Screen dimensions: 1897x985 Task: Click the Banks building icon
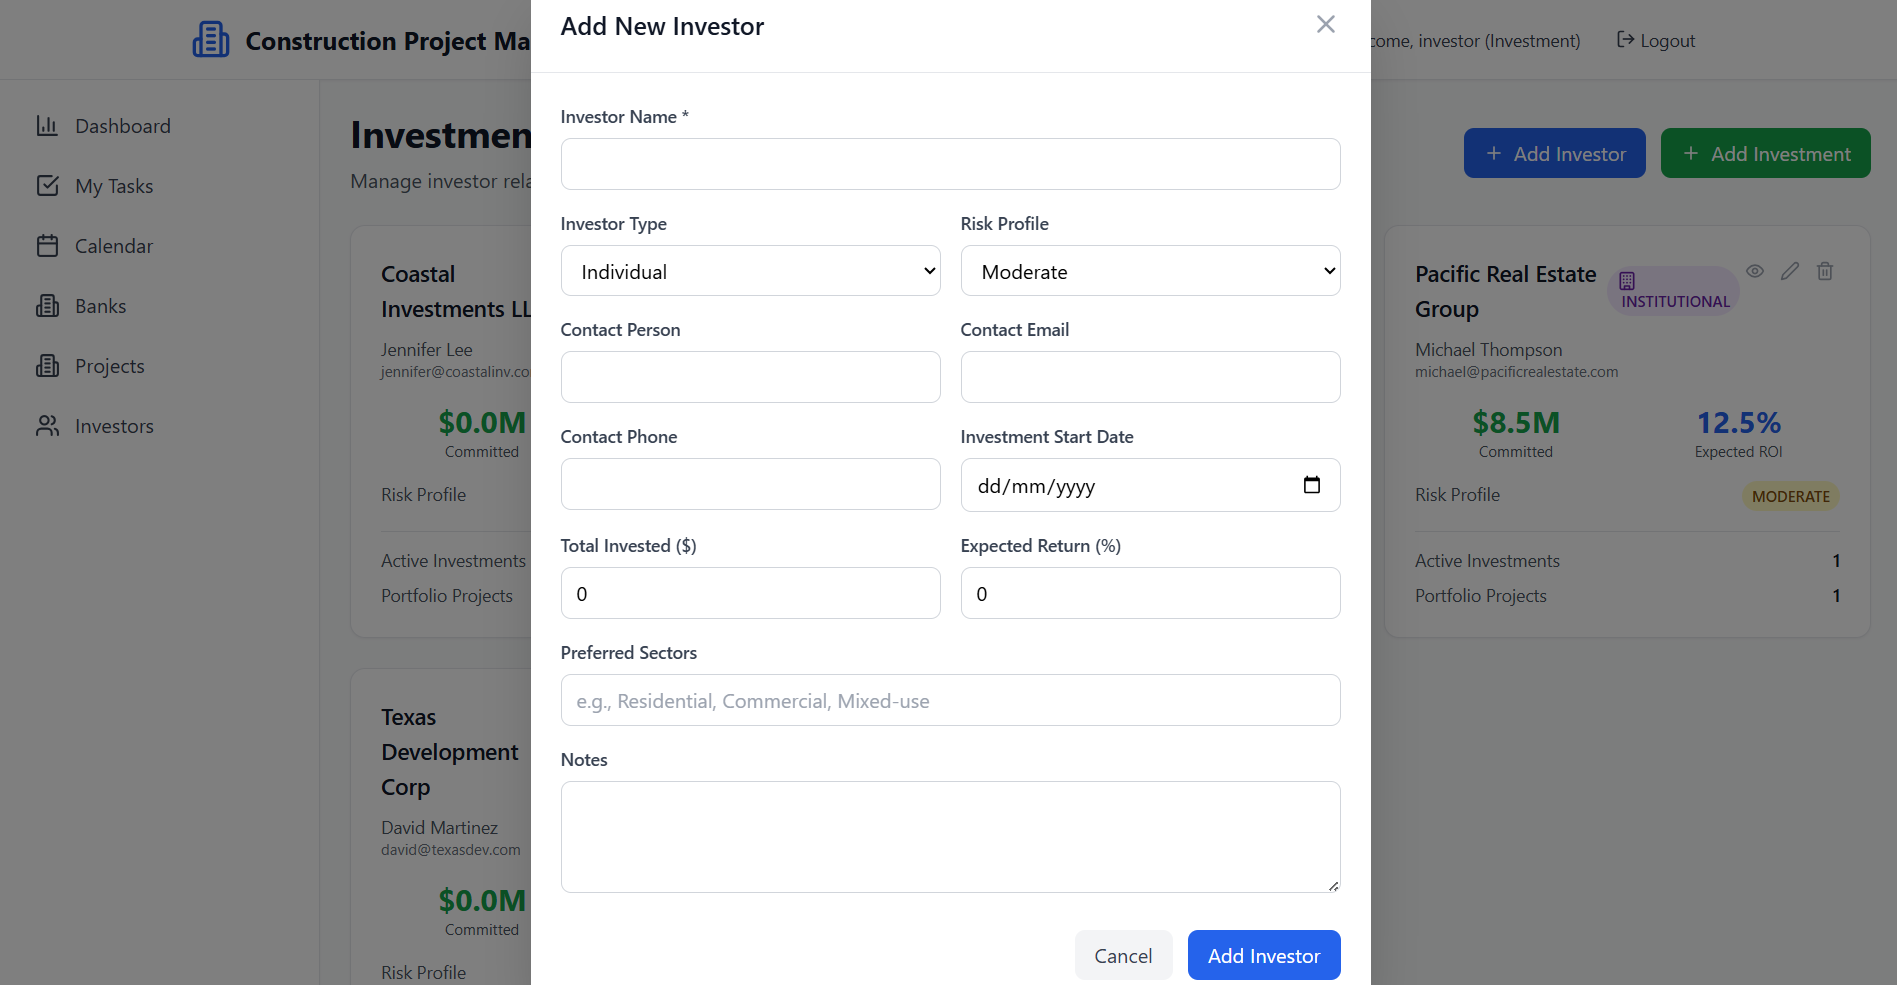click(47, 306)
